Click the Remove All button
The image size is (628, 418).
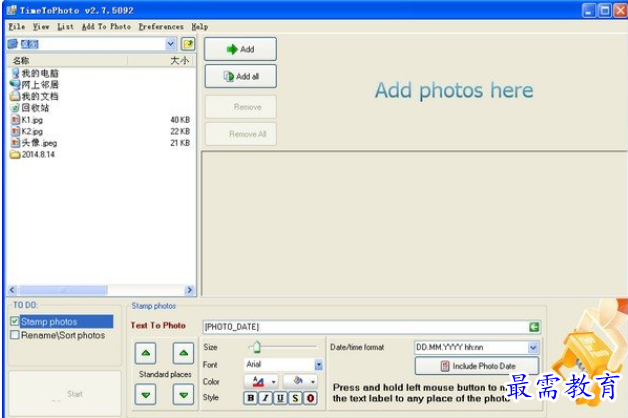241,134
